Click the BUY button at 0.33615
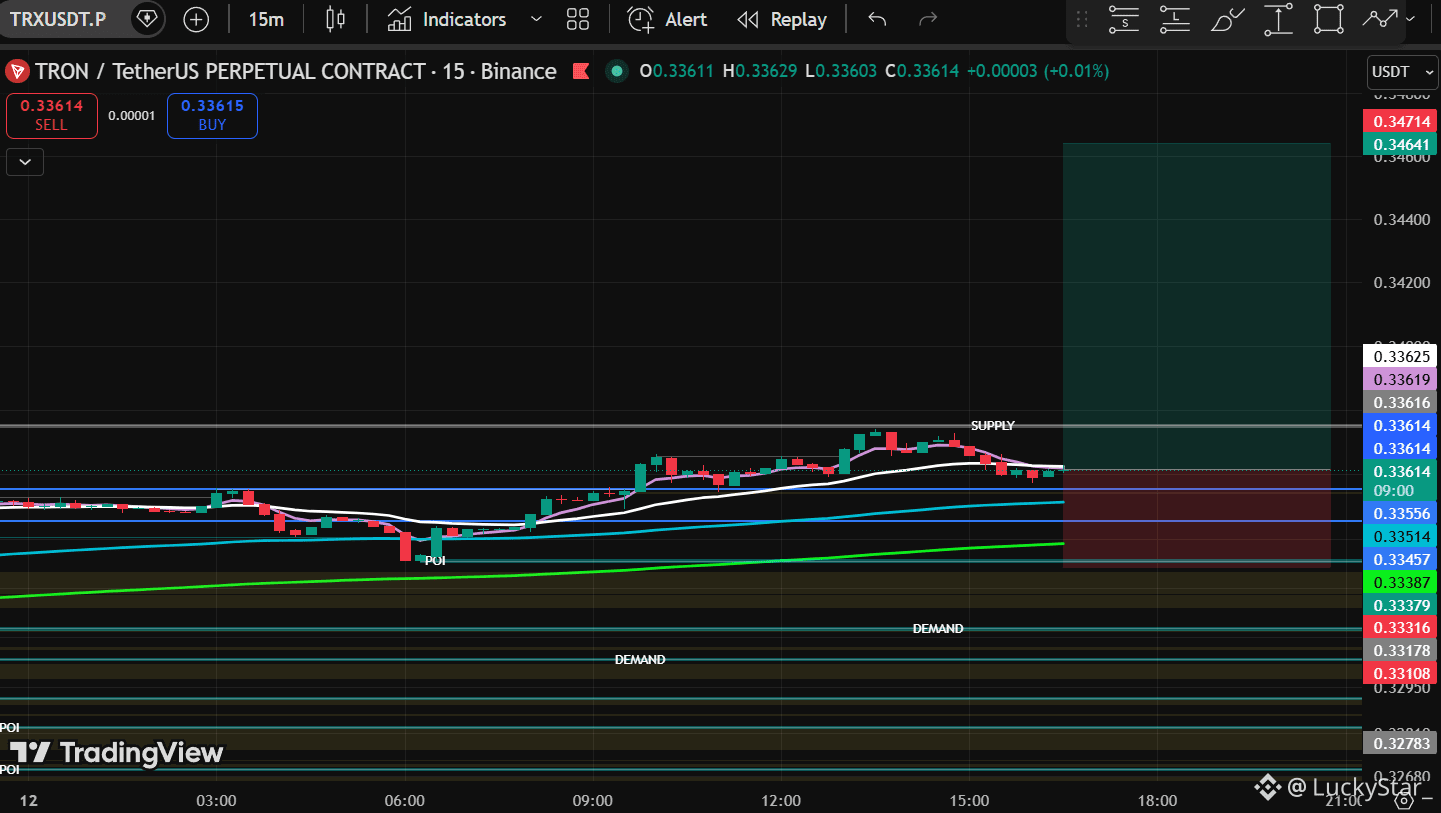 (x=212, y=115)
